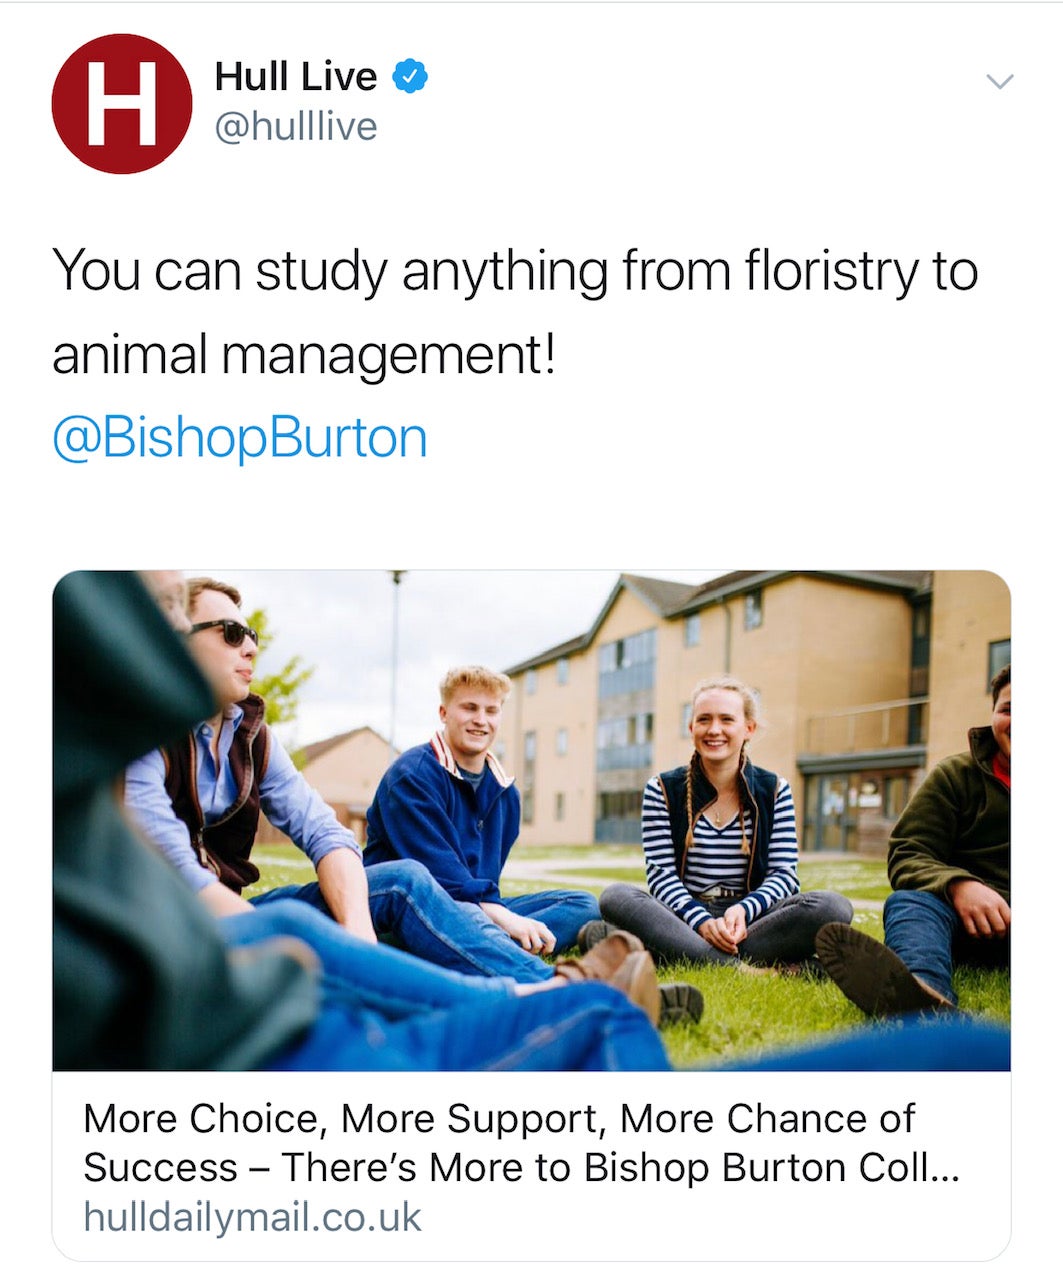Click the woman in the striped top in photo
The width and height of the screenshot is (1063, 1280).
[722, 820]
